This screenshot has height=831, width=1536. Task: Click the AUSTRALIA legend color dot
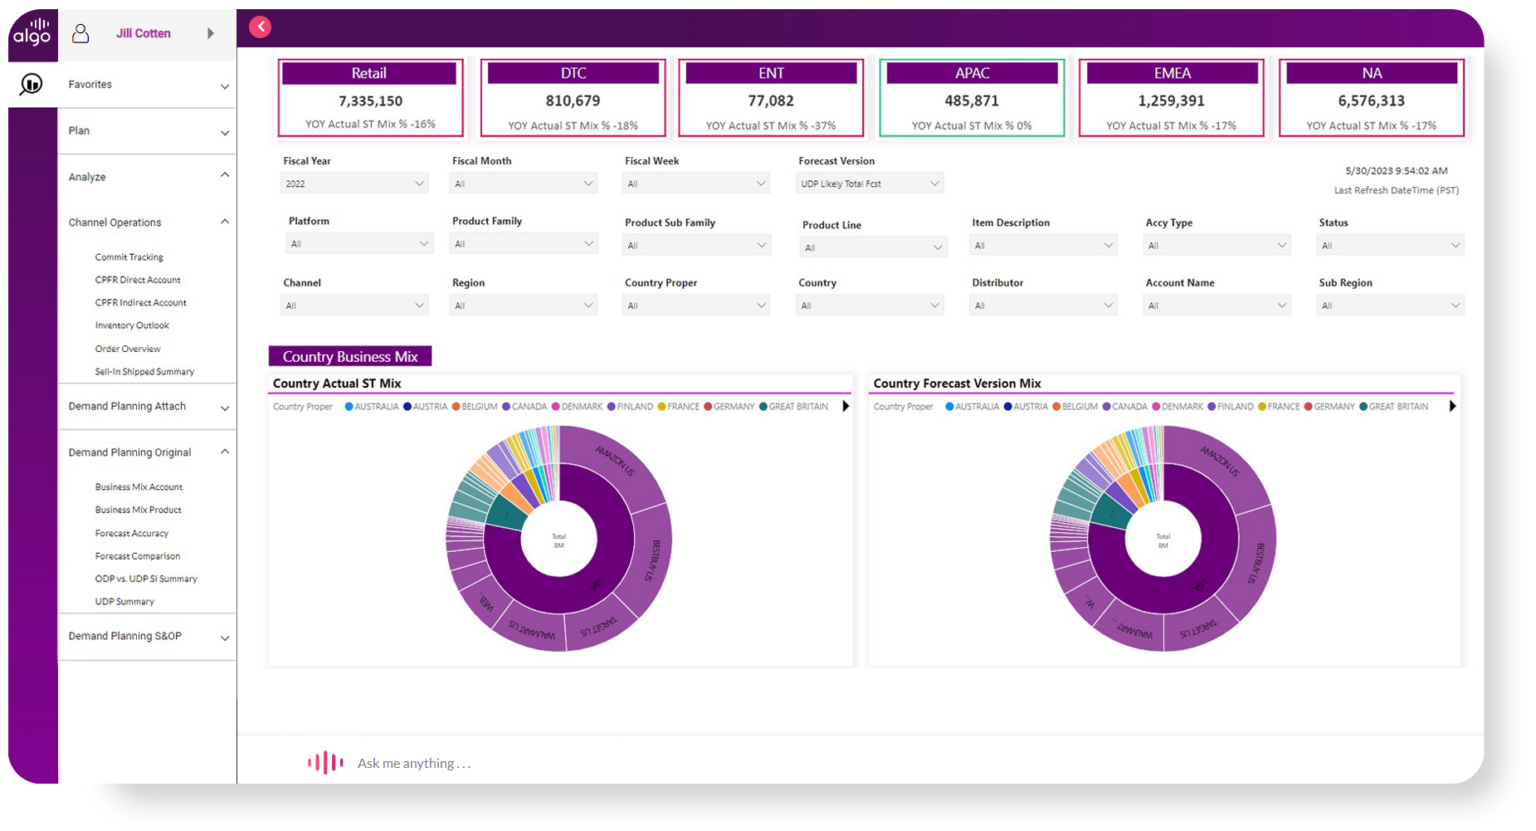point(347,406)
